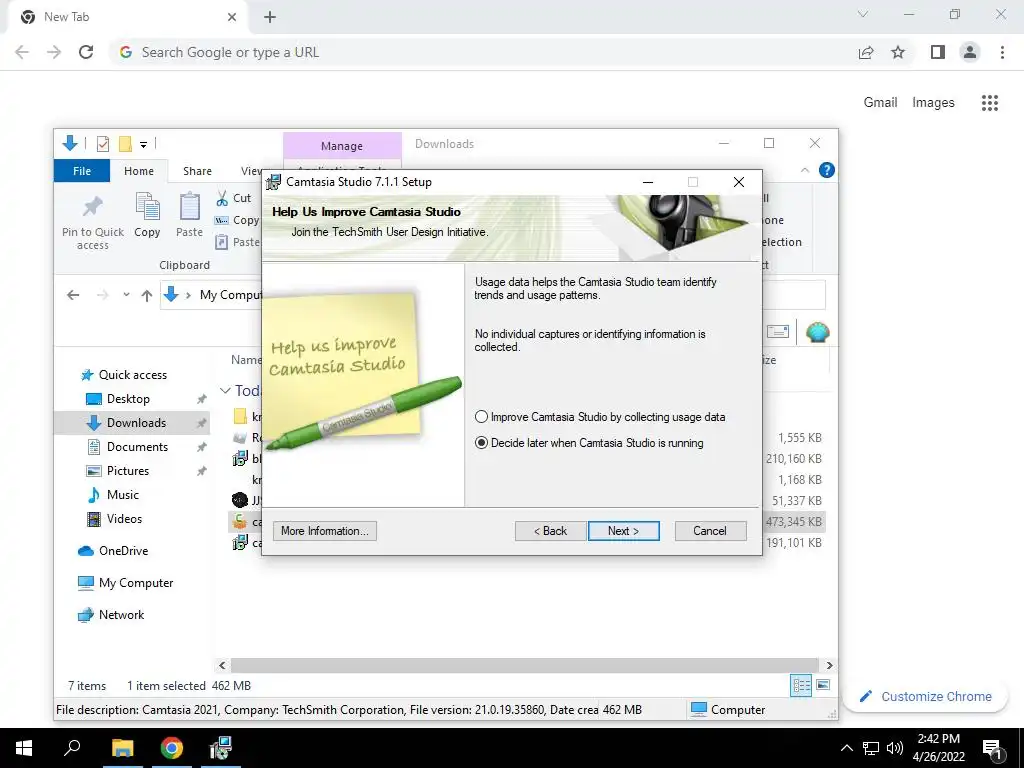This screenshot has height=768, width=1024.
Task: Cancel the Camtasia Studio setup
Action: (710, 531)
